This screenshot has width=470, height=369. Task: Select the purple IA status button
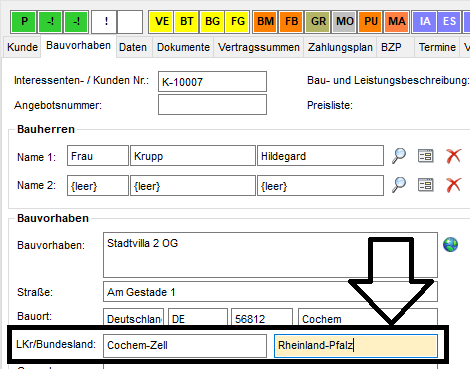click(424, 22)
